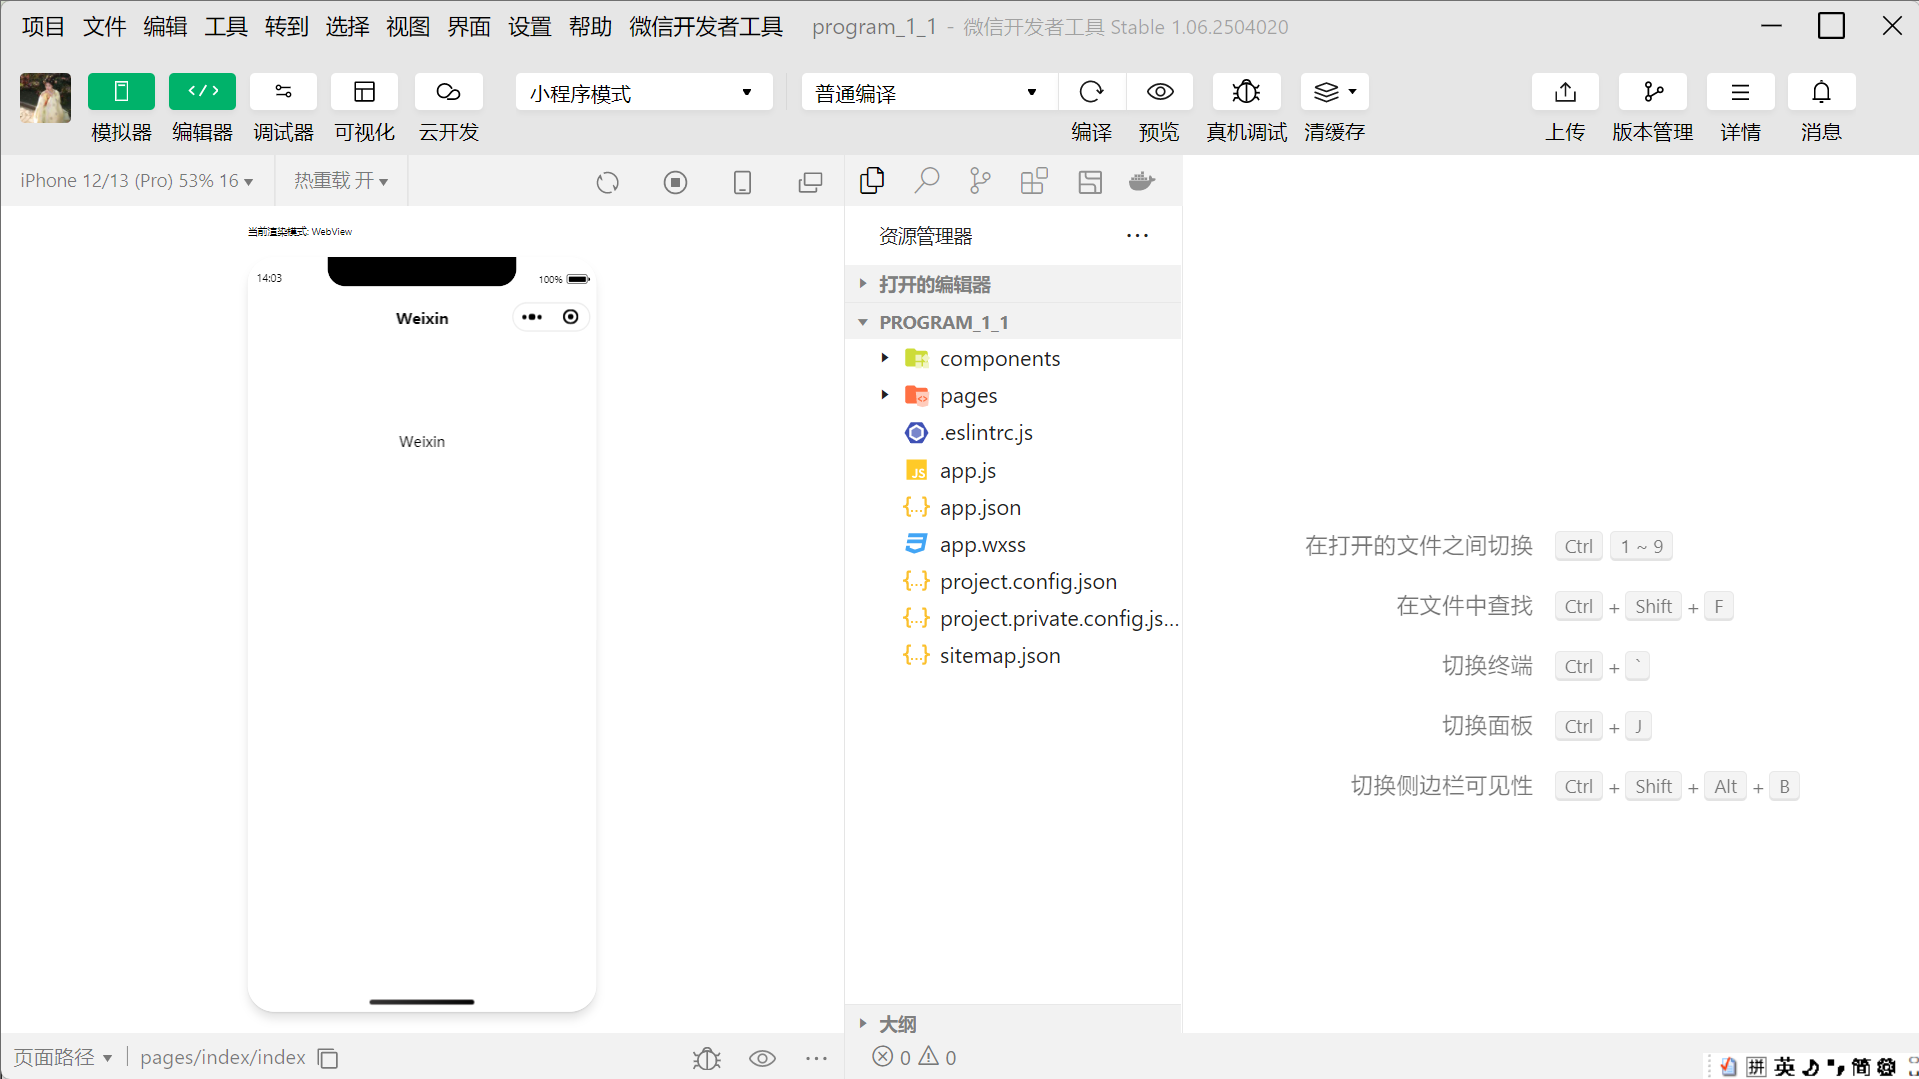Open the Visualization panel
Screen dimensions: 1919x1079
pos(364,92)
